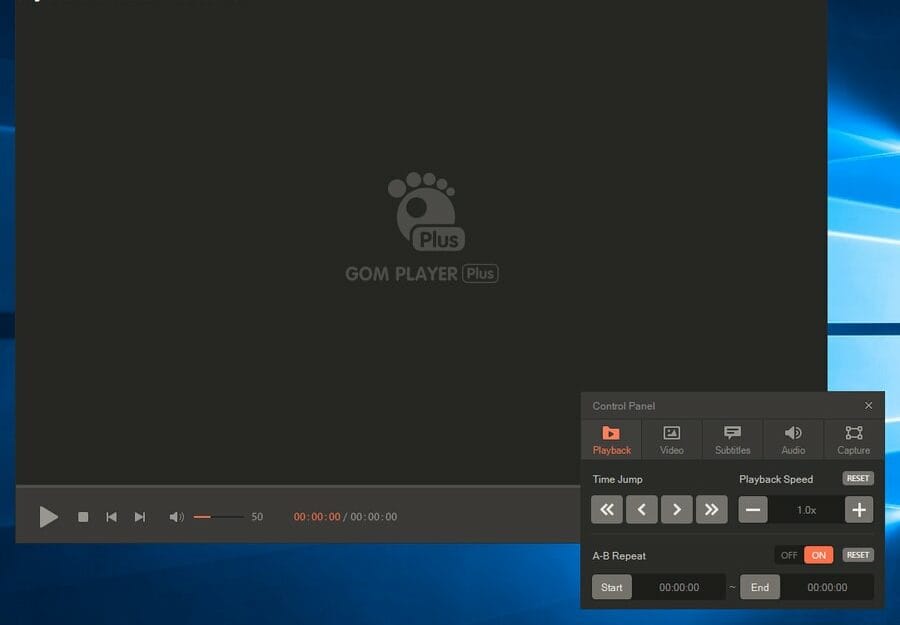Adjust the volume slider

pyautogui.click(x=218, y=517)
